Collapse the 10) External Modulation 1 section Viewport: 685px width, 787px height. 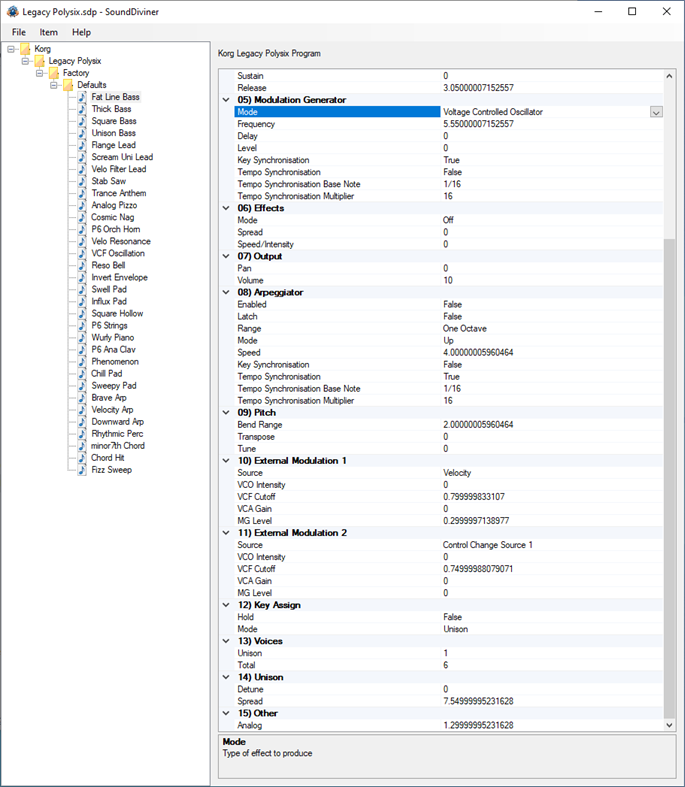(226, 461)
